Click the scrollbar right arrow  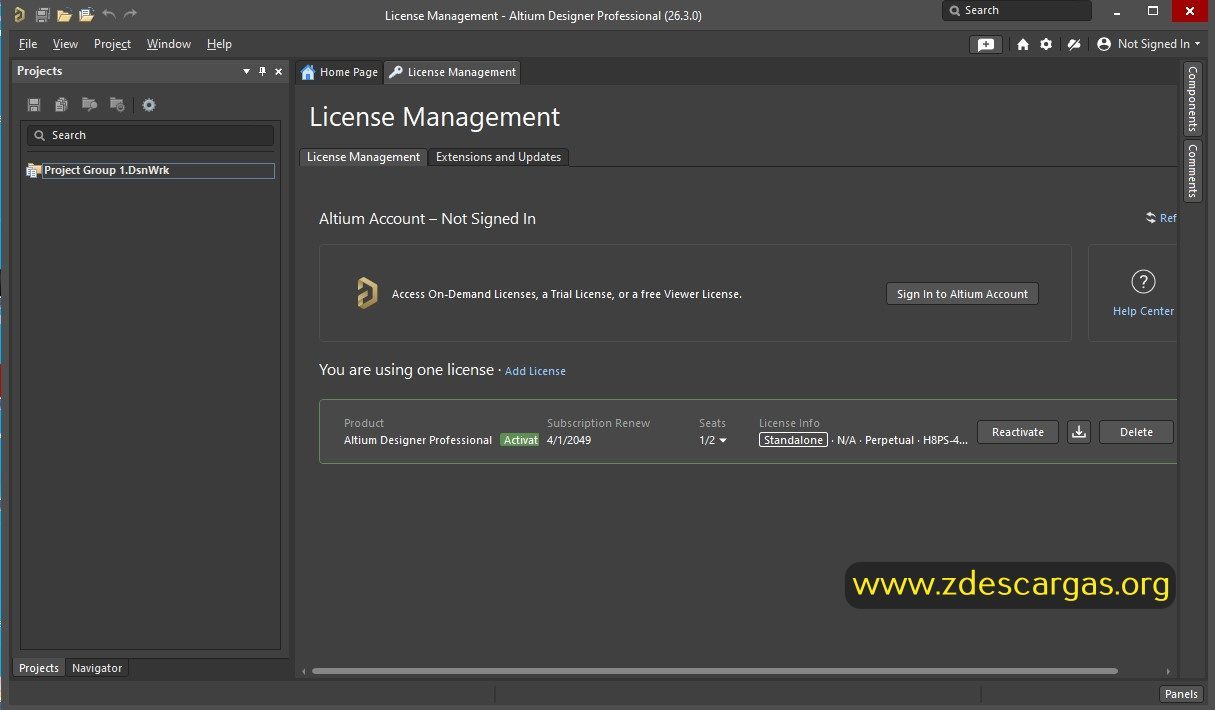1167,671
